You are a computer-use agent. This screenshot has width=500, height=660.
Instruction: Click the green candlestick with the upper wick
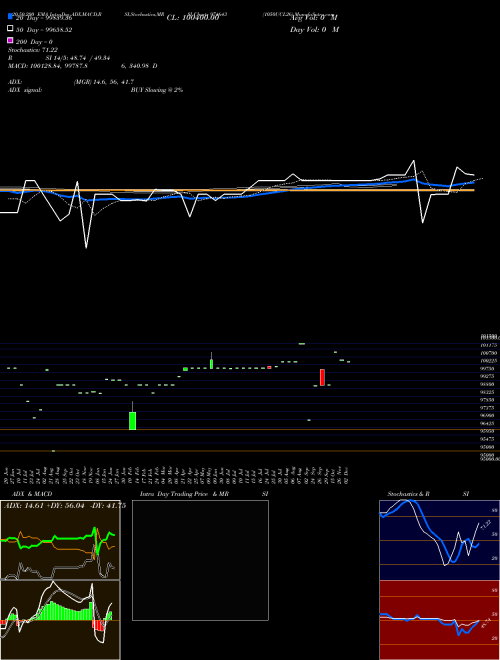coord(211,364)
